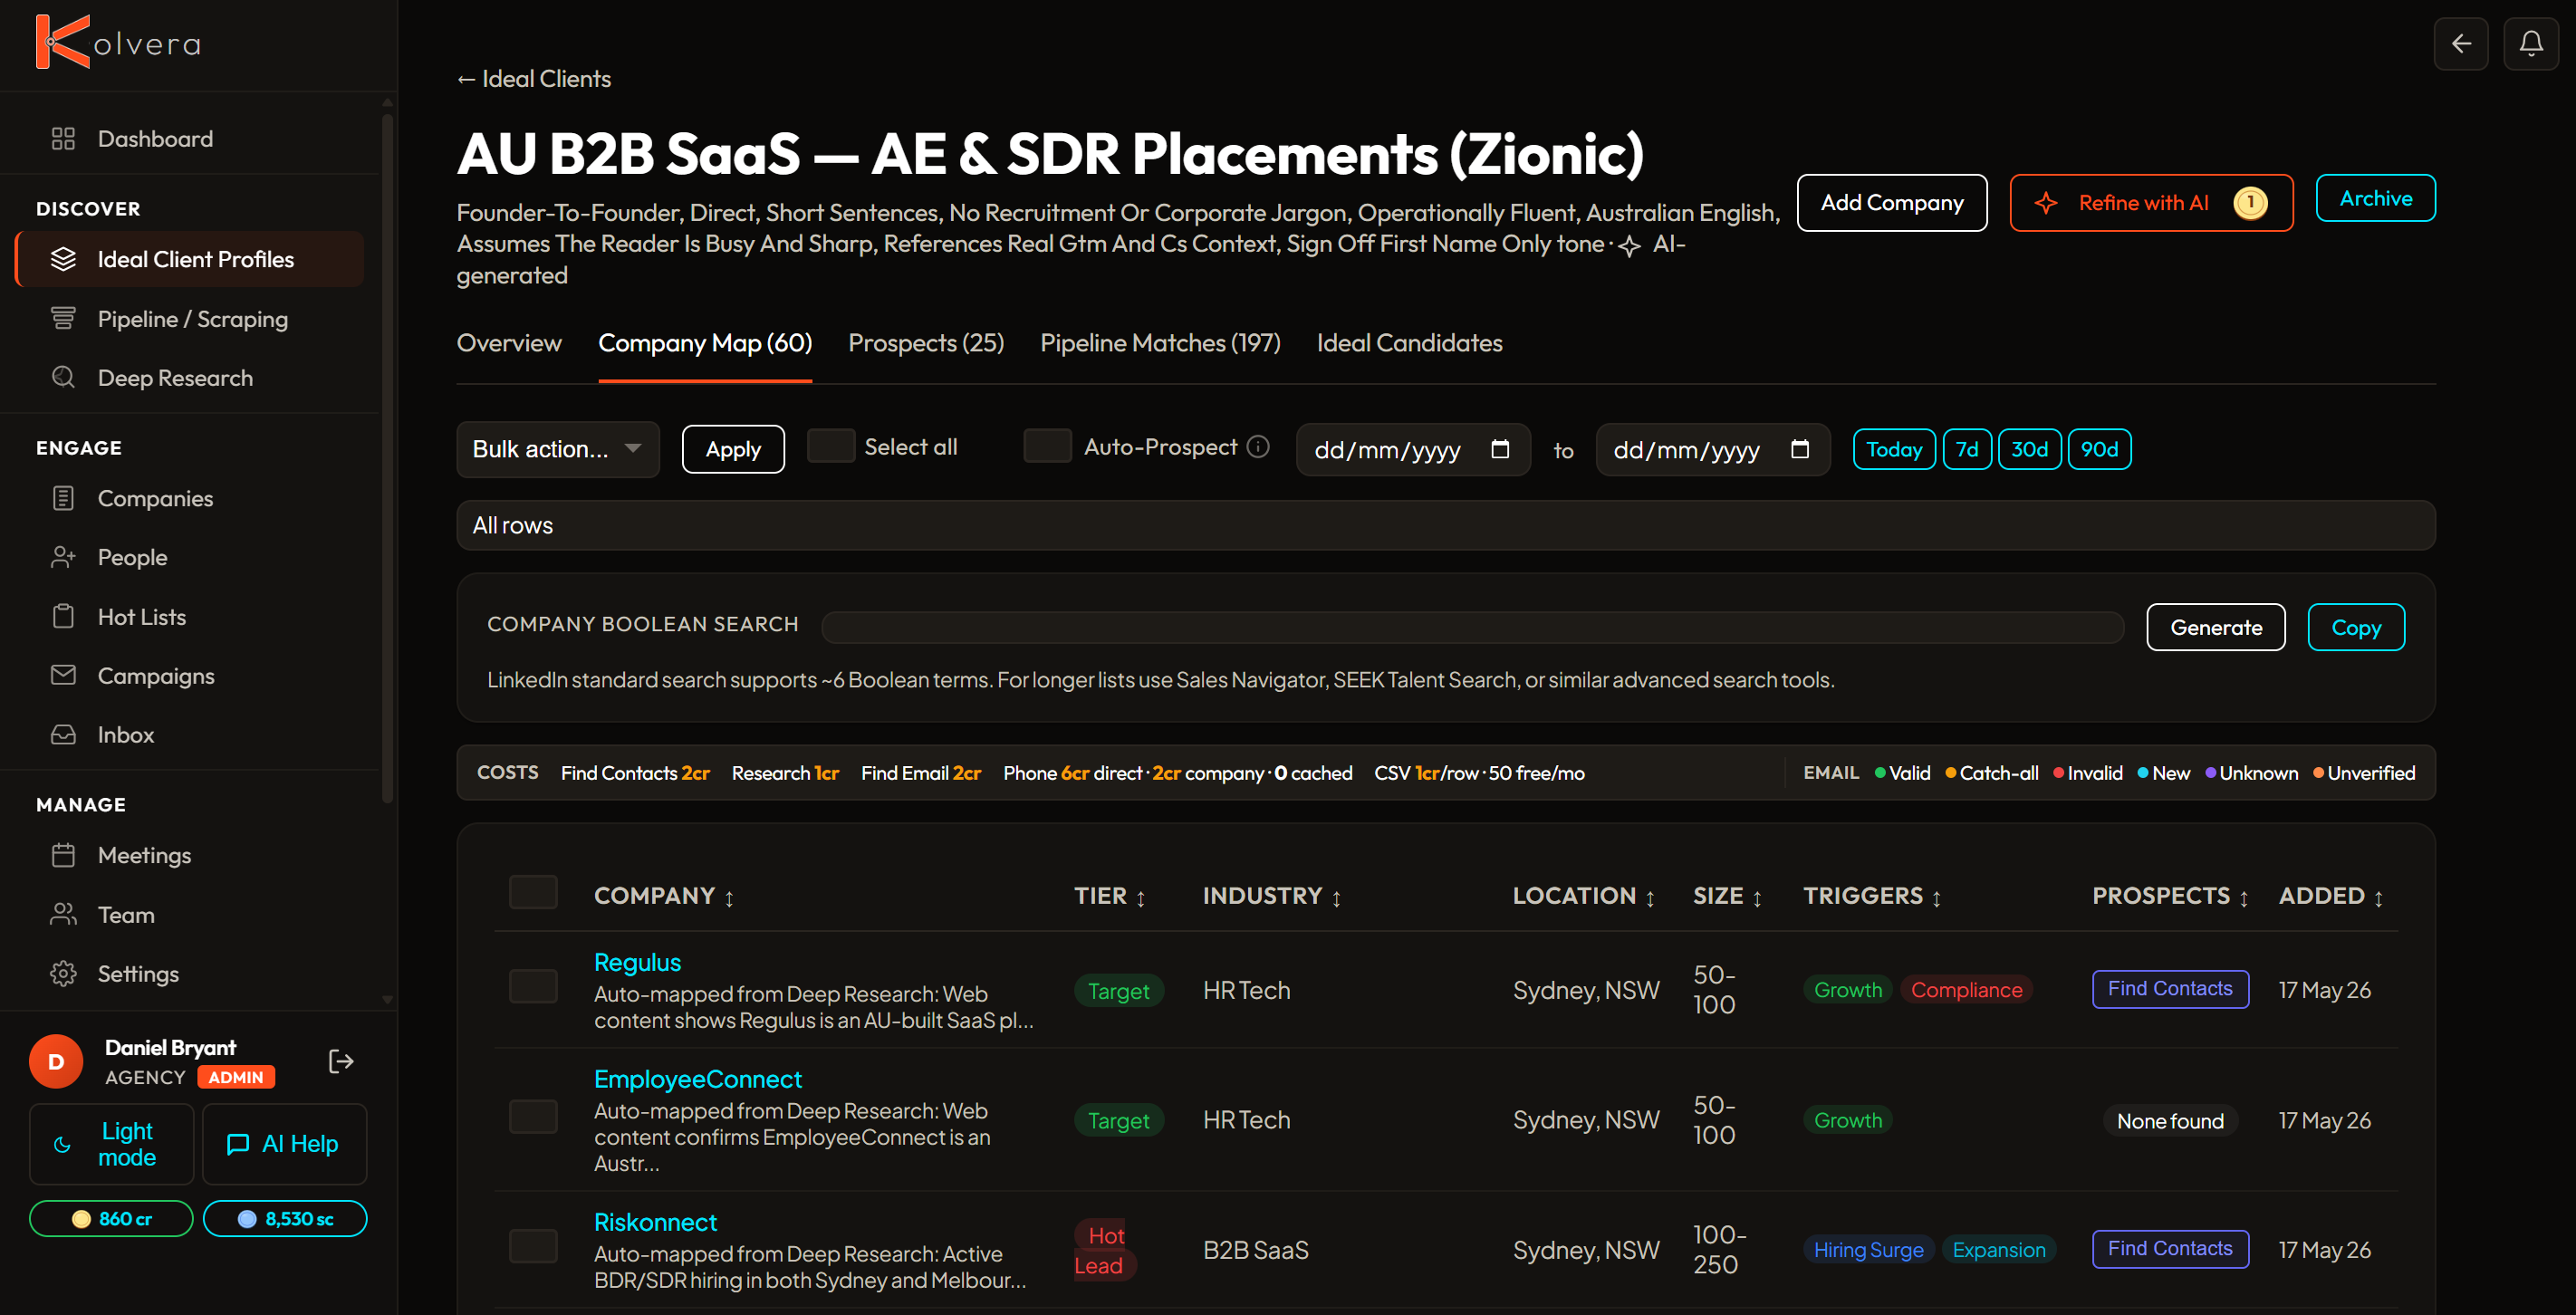Click the Auto-Prospect info icon
2576x1315 pixels.
coord(1259,447)
